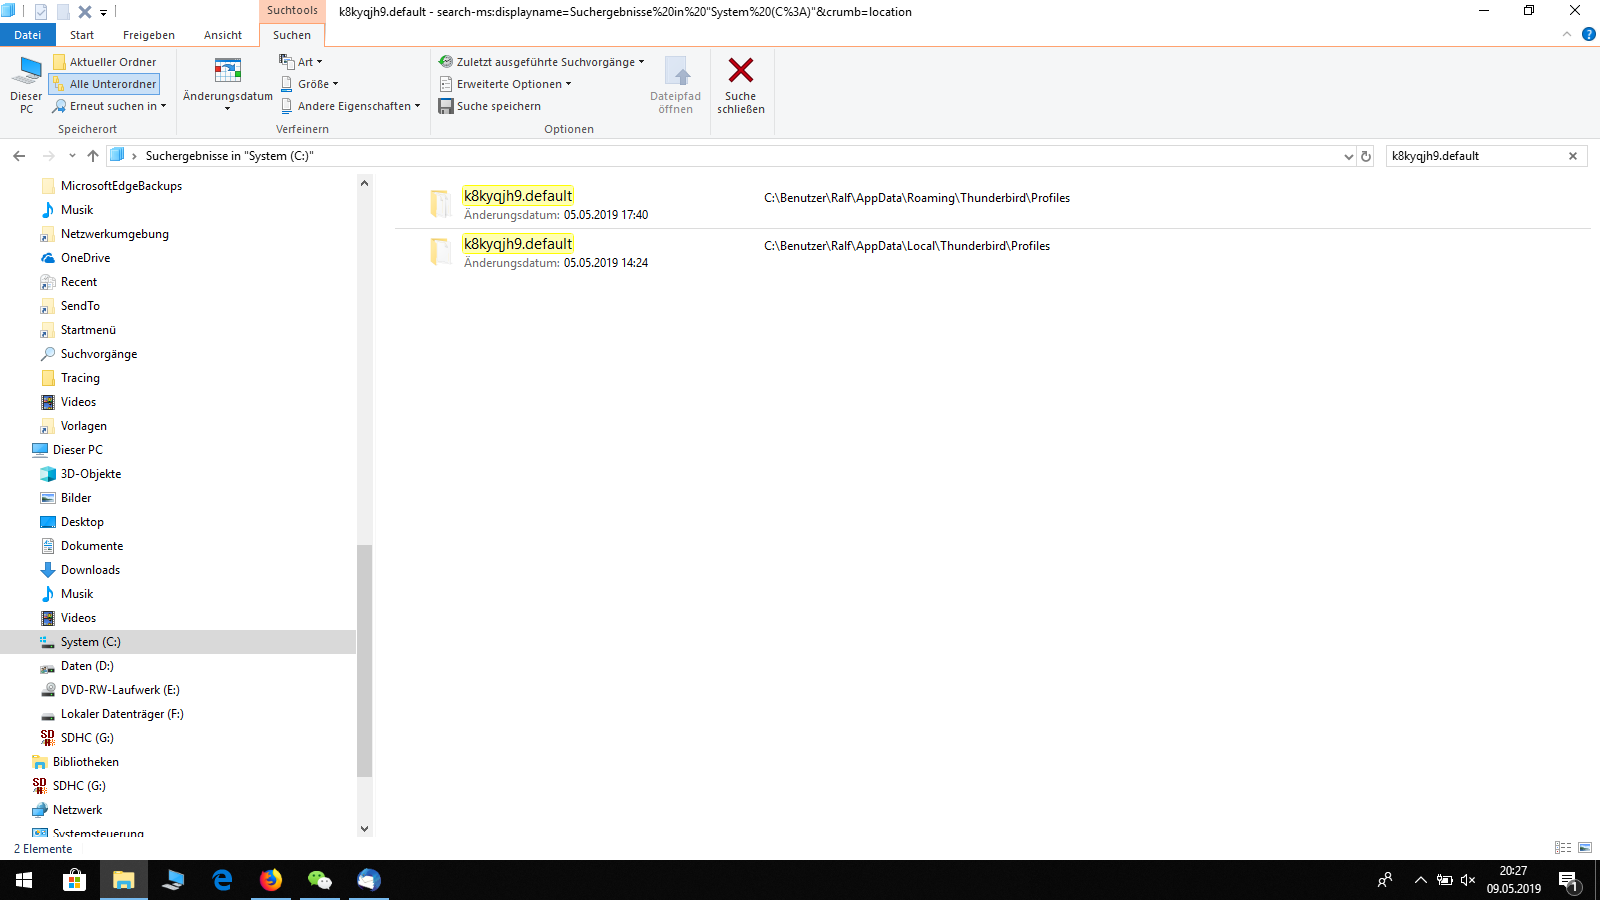Expand Erweiterte Optionen dropdown
The width and height of the screenshot is (1600, 900).
(505, 84)
